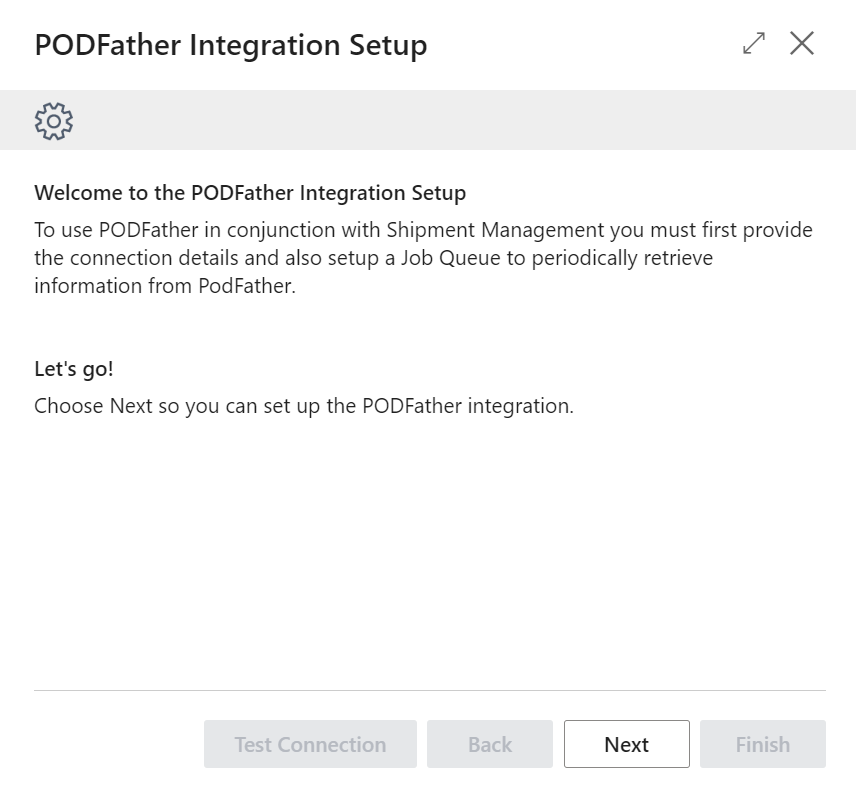Select the Test Connection button
Viewport: 856px width, 802px height.
tap(309, 744)
